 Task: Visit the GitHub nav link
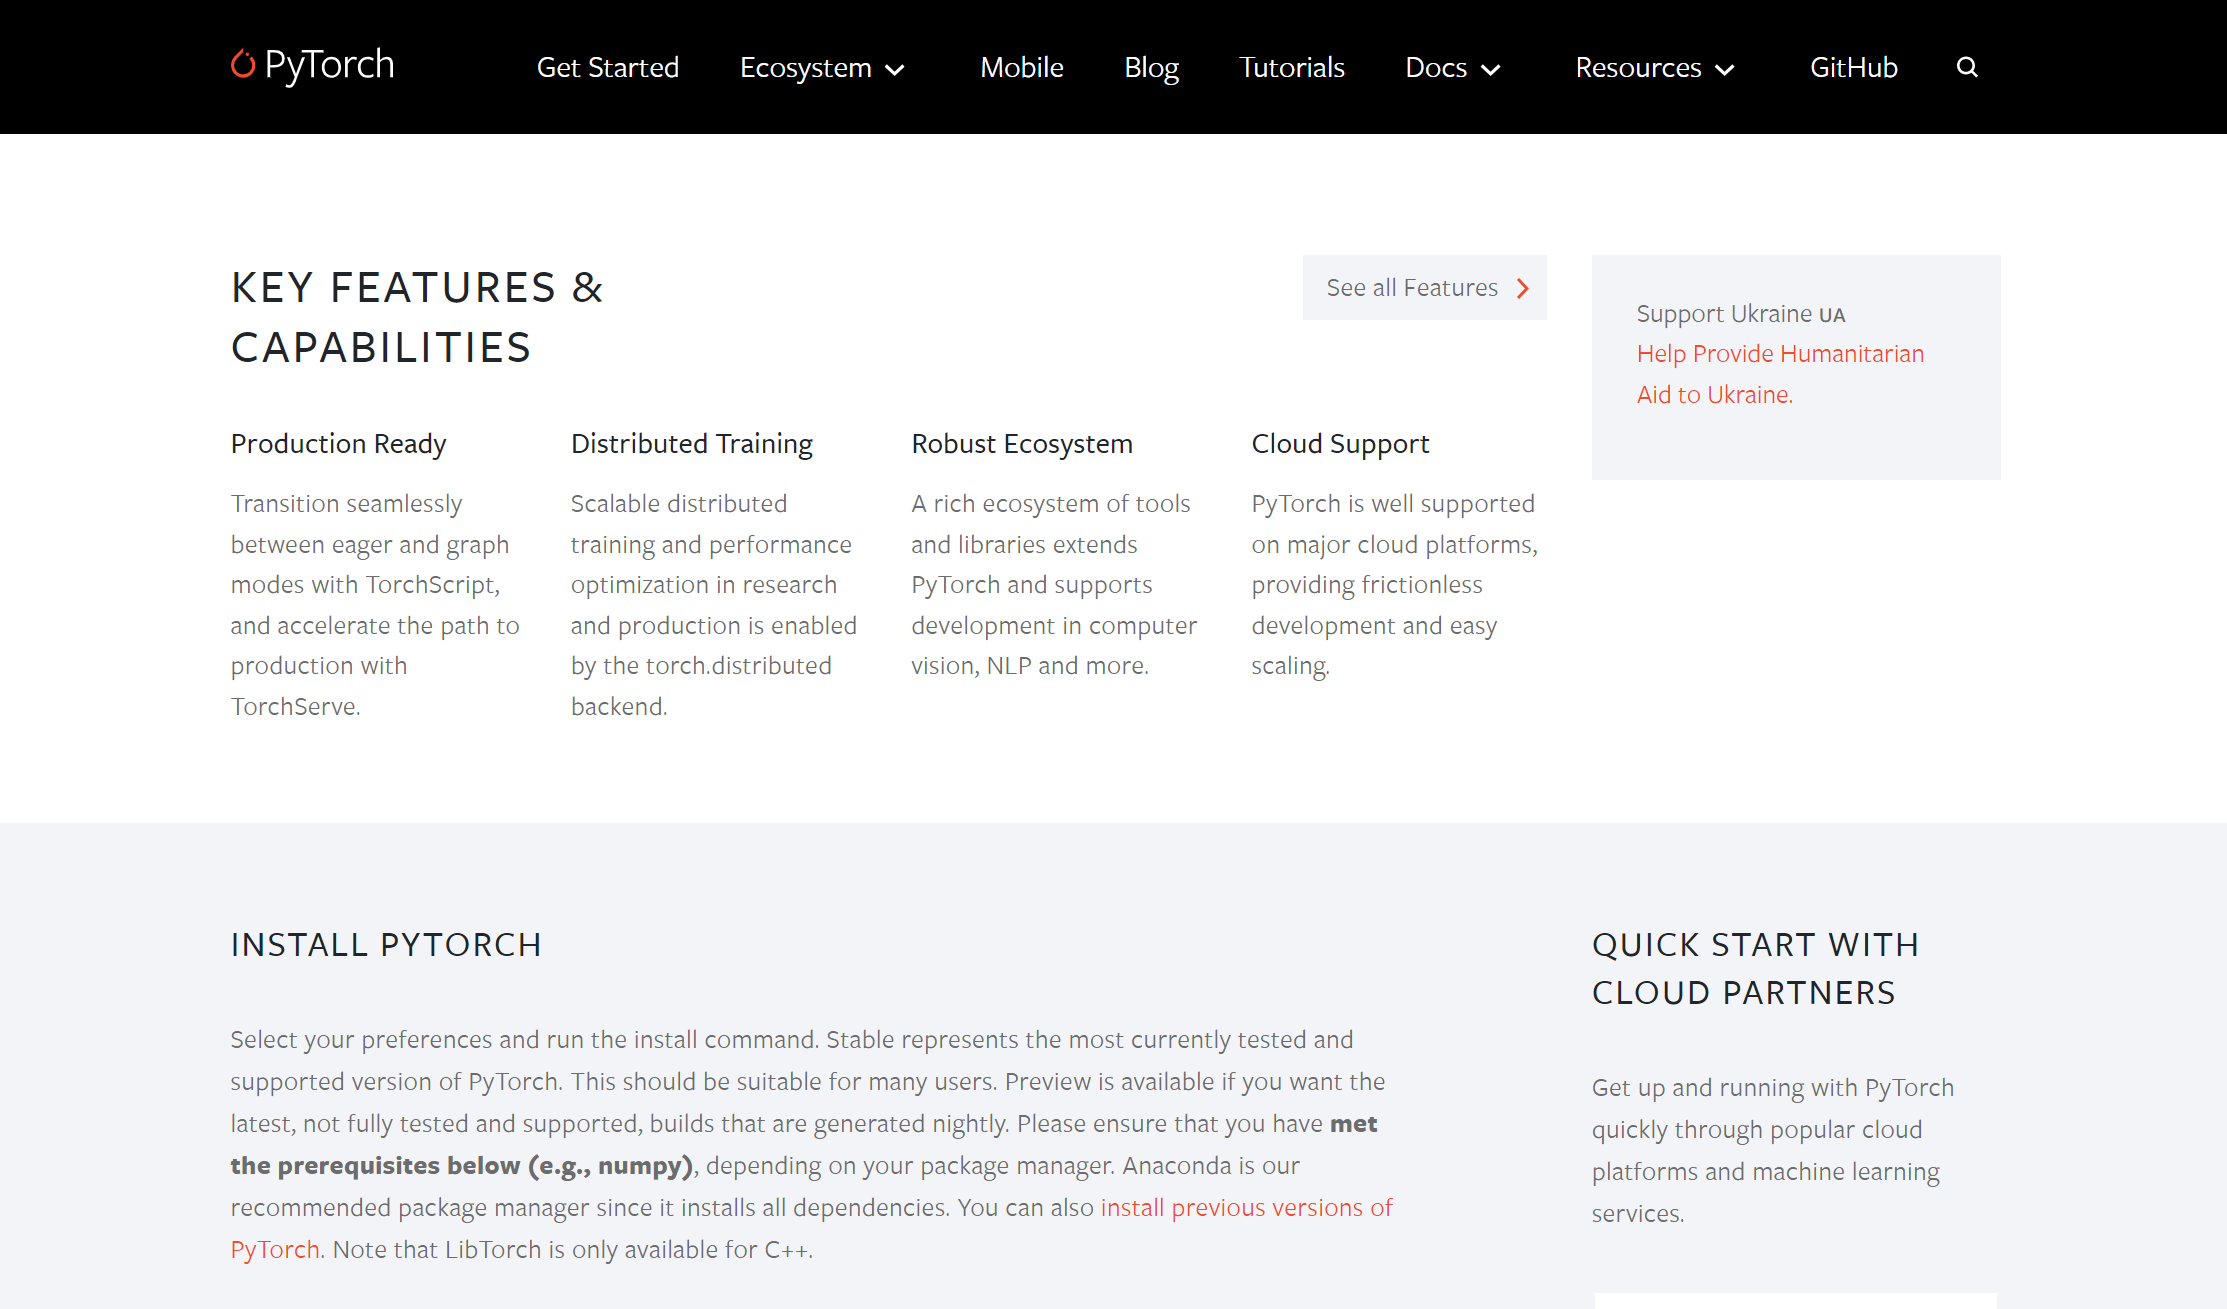pos(1854,67)
